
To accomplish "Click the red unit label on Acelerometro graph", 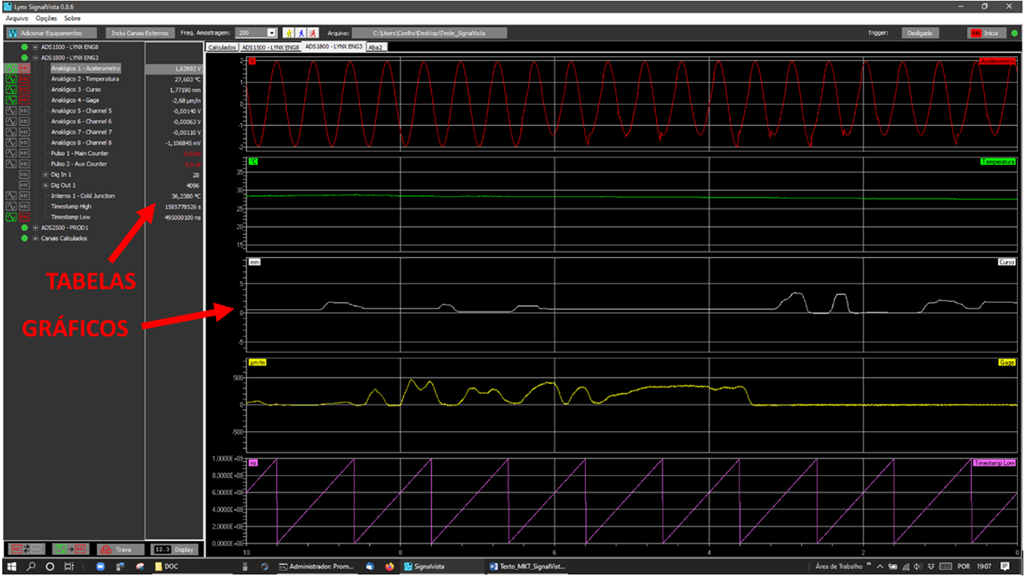I will (251, 61).
